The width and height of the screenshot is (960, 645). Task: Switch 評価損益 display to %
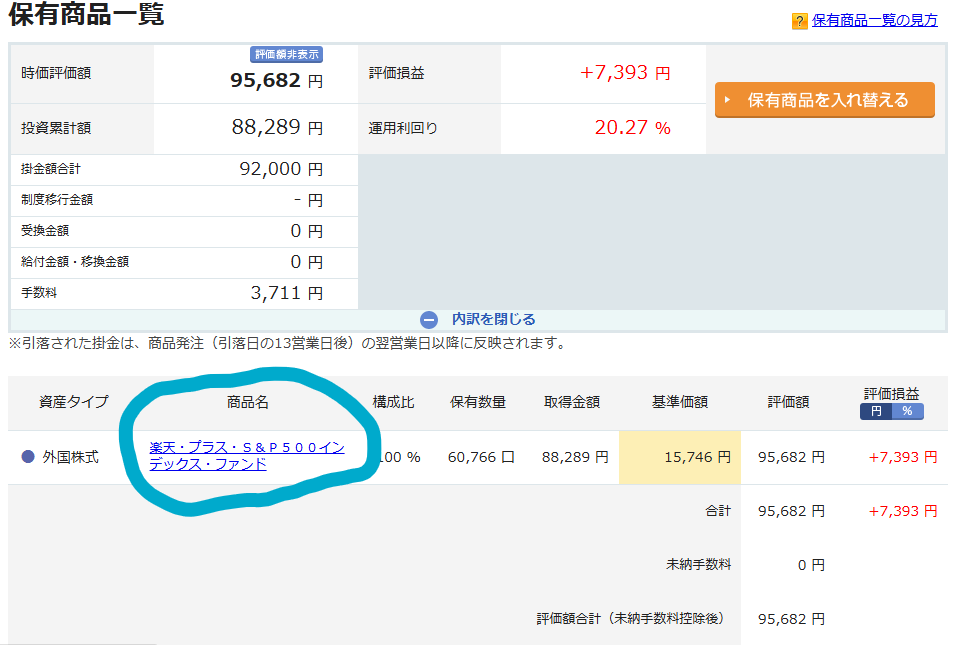point(907,412)
